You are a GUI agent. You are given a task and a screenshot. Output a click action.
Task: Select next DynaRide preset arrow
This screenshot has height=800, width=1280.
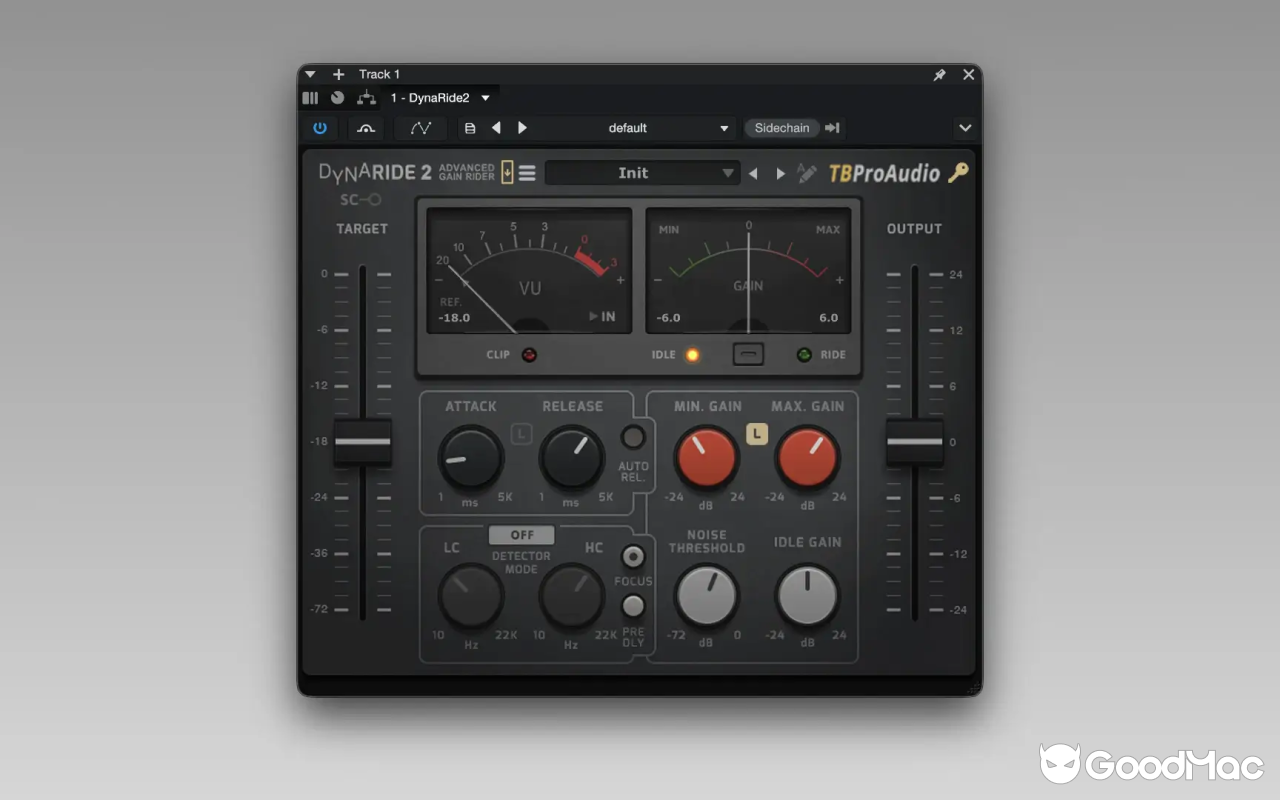click(781, 174)
